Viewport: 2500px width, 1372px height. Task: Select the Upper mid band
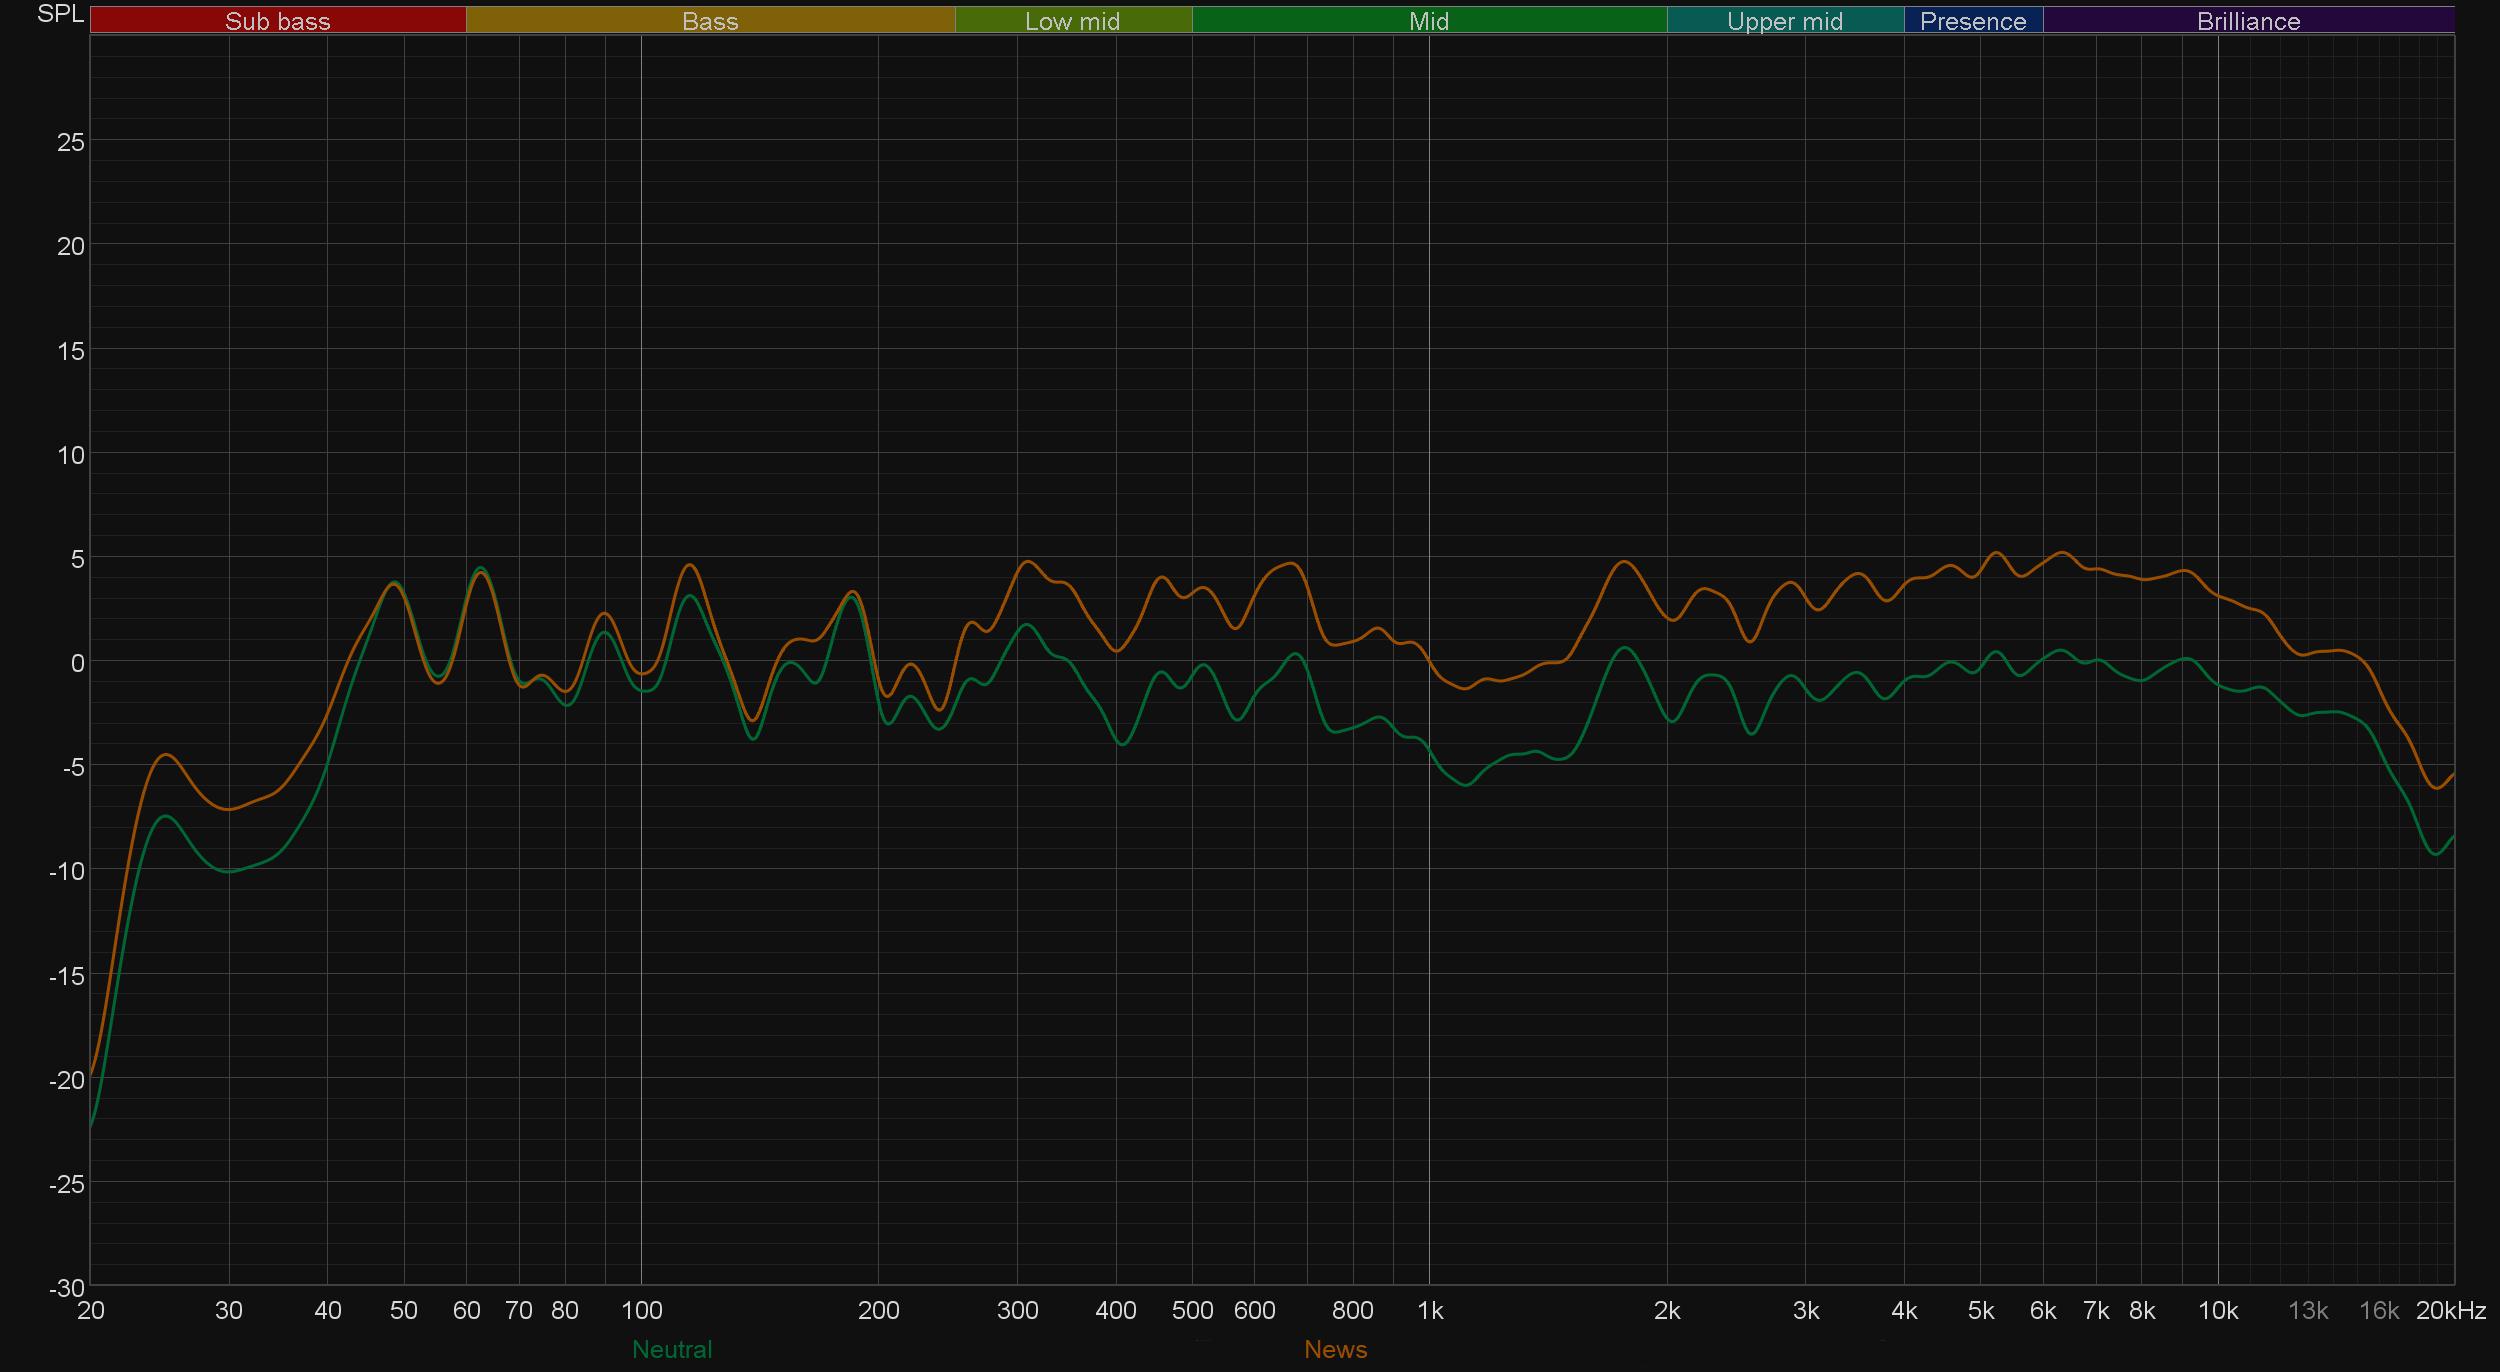point(1784,21)
